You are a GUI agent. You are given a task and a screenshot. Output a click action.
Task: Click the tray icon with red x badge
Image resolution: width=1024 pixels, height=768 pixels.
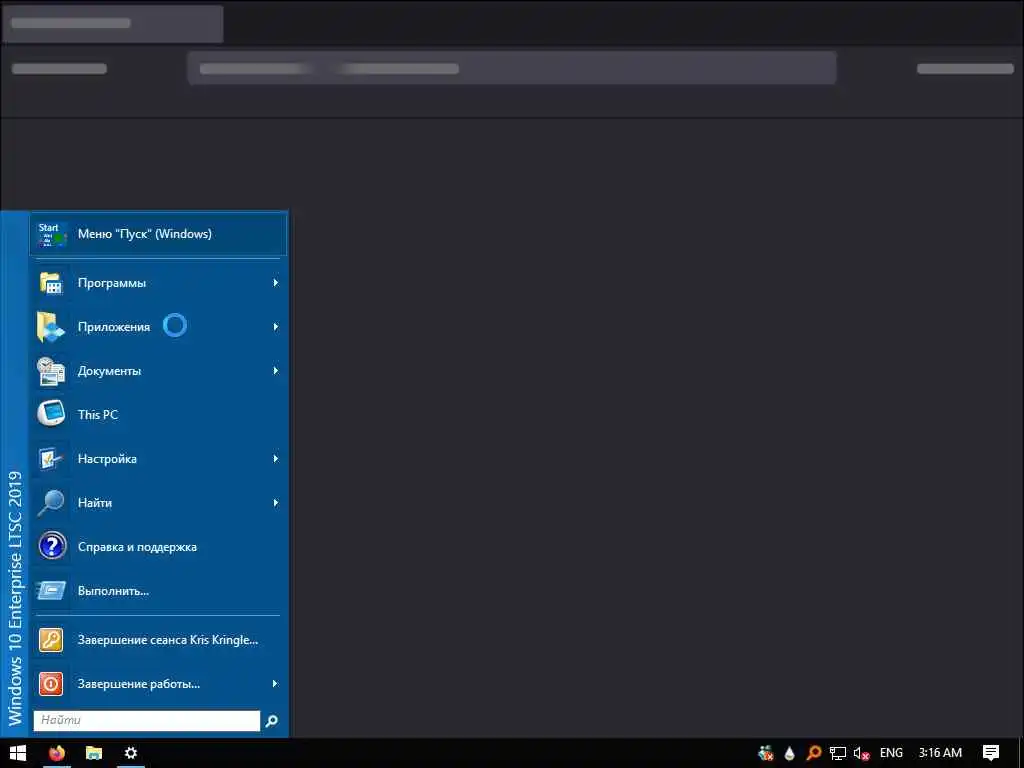[x=766, y=753]
